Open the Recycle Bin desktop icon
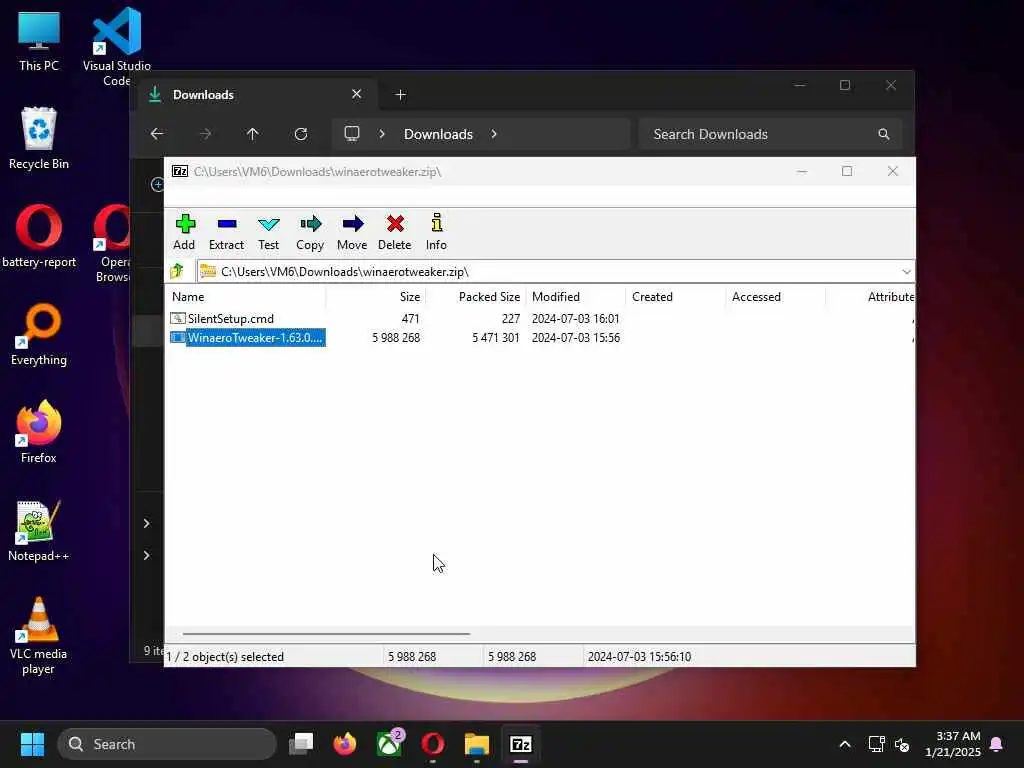The width and height of the screenshot is (1024, 768). [39, 138]
